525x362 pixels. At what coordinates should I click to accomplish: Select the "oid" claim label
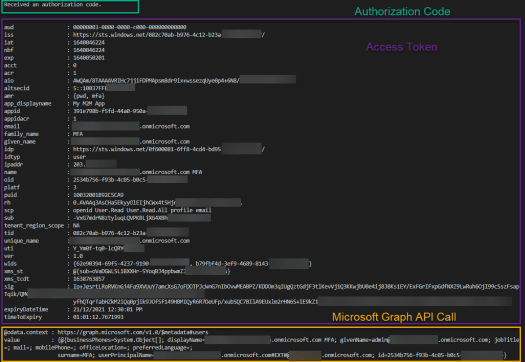(9, 180)
